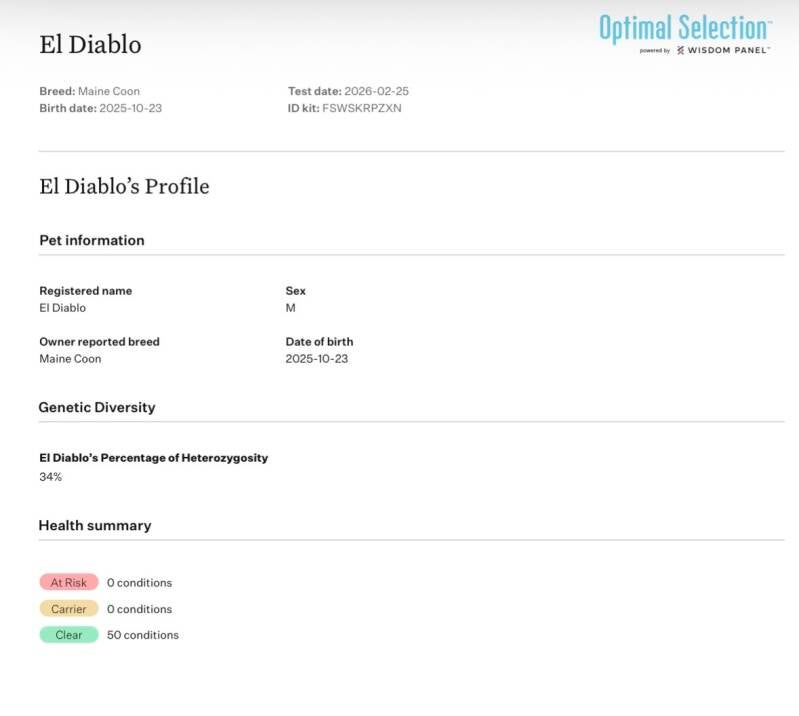The width and height of the screenshot is (799, 716).
Task: Click the Sex value M
Action: tap(290, 308)
